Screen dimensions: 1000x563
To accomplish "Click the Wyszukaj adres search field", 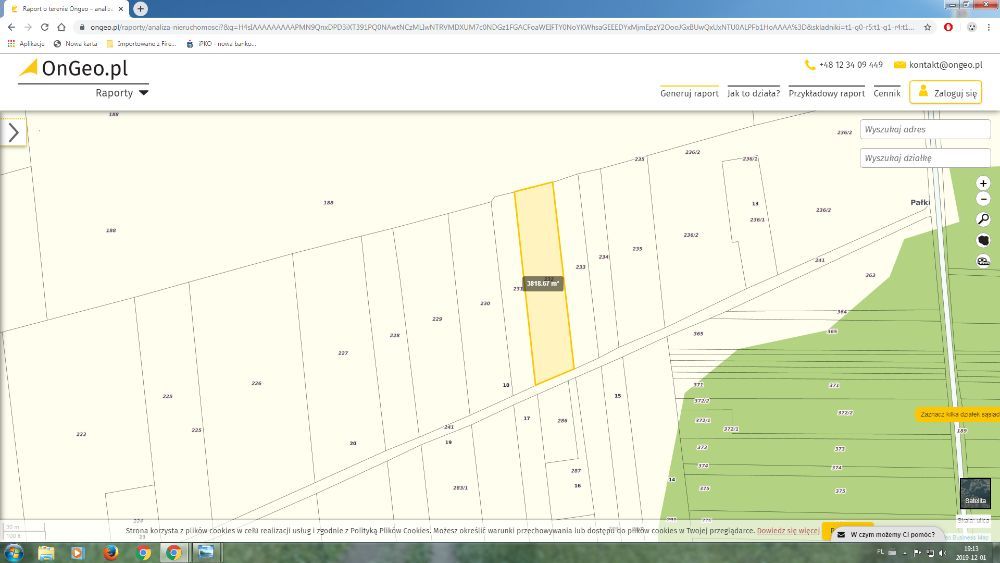I will coord(924,129).
